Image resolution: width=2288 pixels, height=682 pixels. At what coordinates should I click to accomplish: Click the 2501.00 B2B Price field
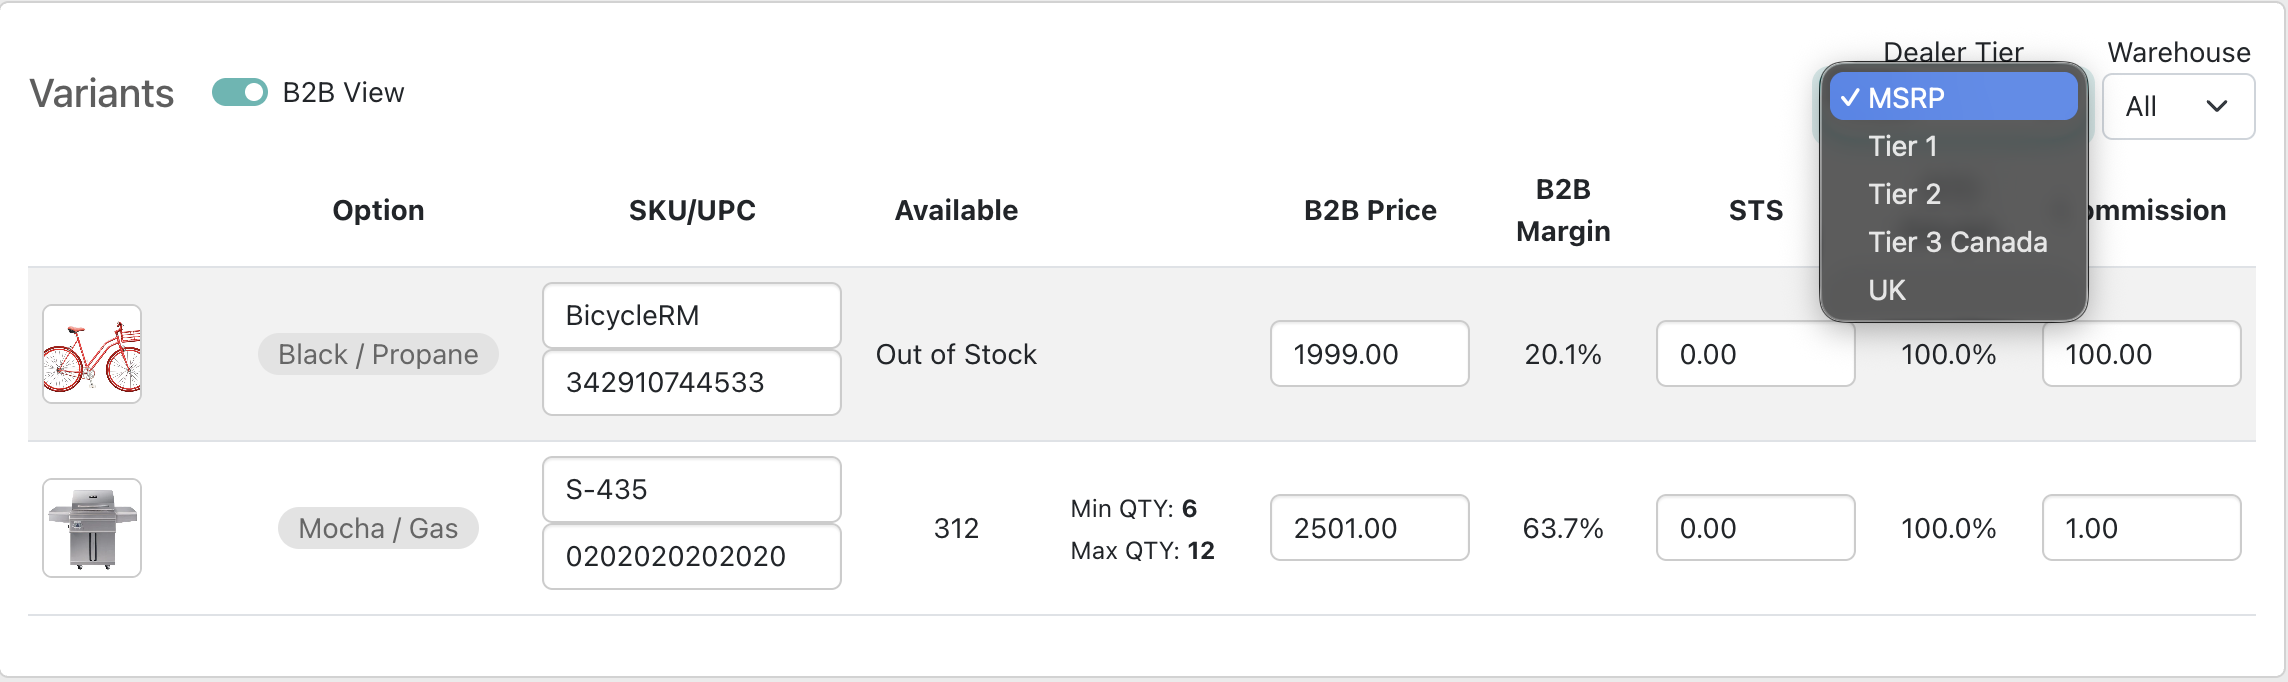(x=1369, y=528)
